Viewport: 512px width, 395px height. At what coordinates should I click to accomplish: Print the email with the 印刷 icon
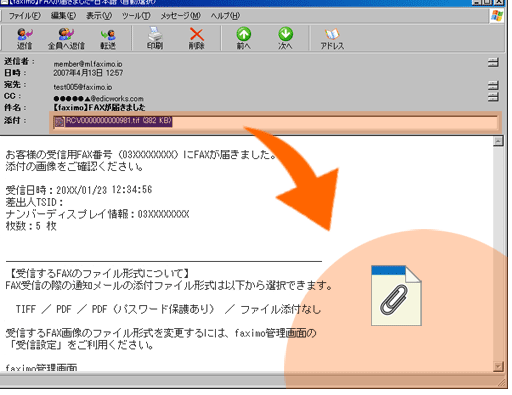pos(155,39)
